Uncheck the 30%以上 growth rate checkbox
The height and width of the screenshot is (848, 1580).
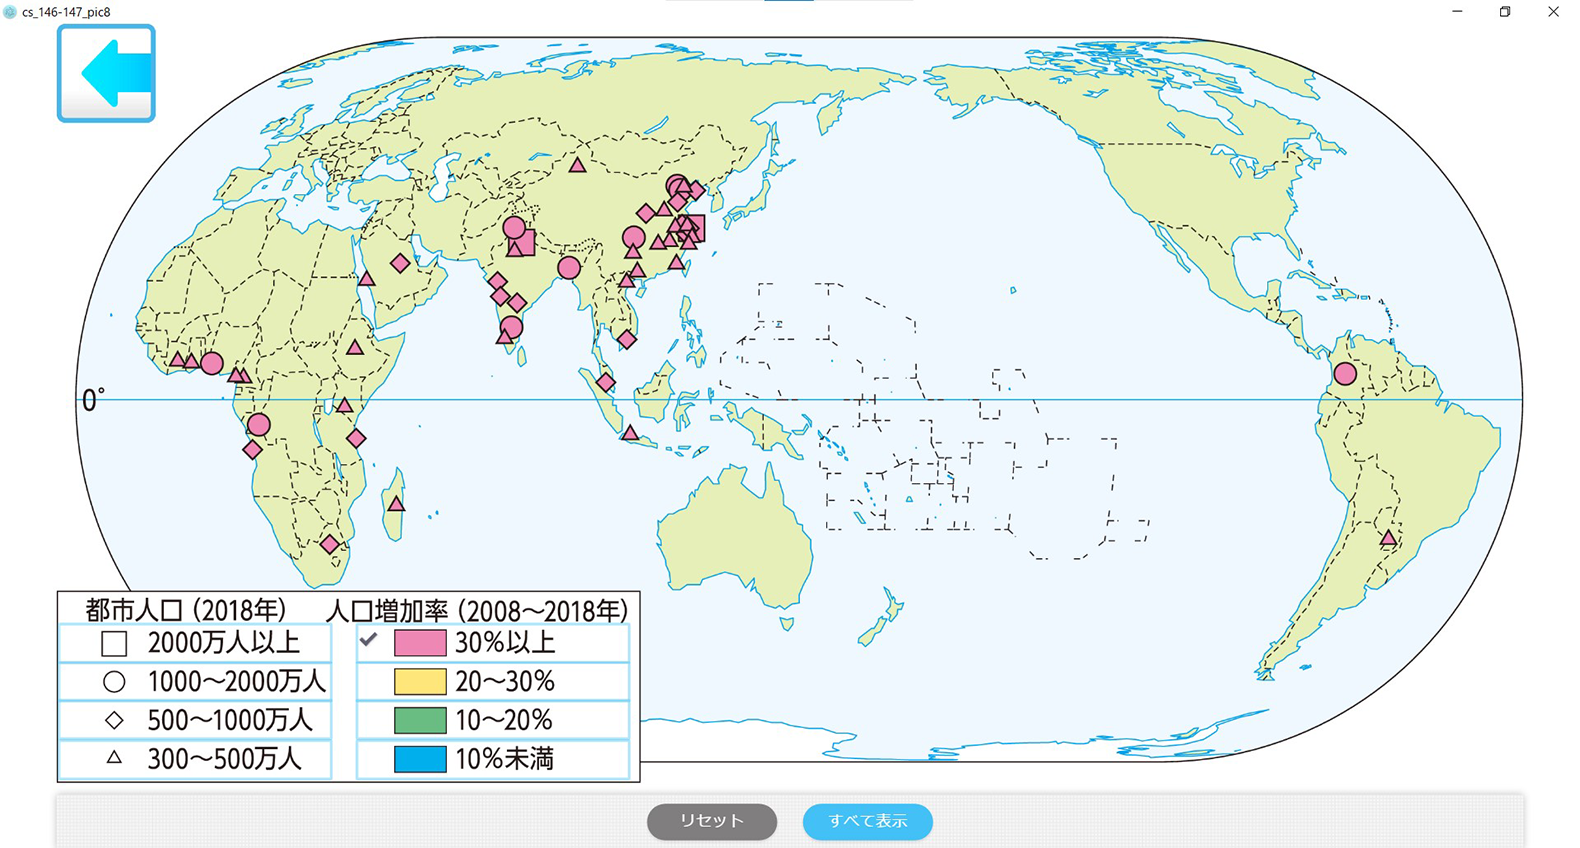(369, 641)
